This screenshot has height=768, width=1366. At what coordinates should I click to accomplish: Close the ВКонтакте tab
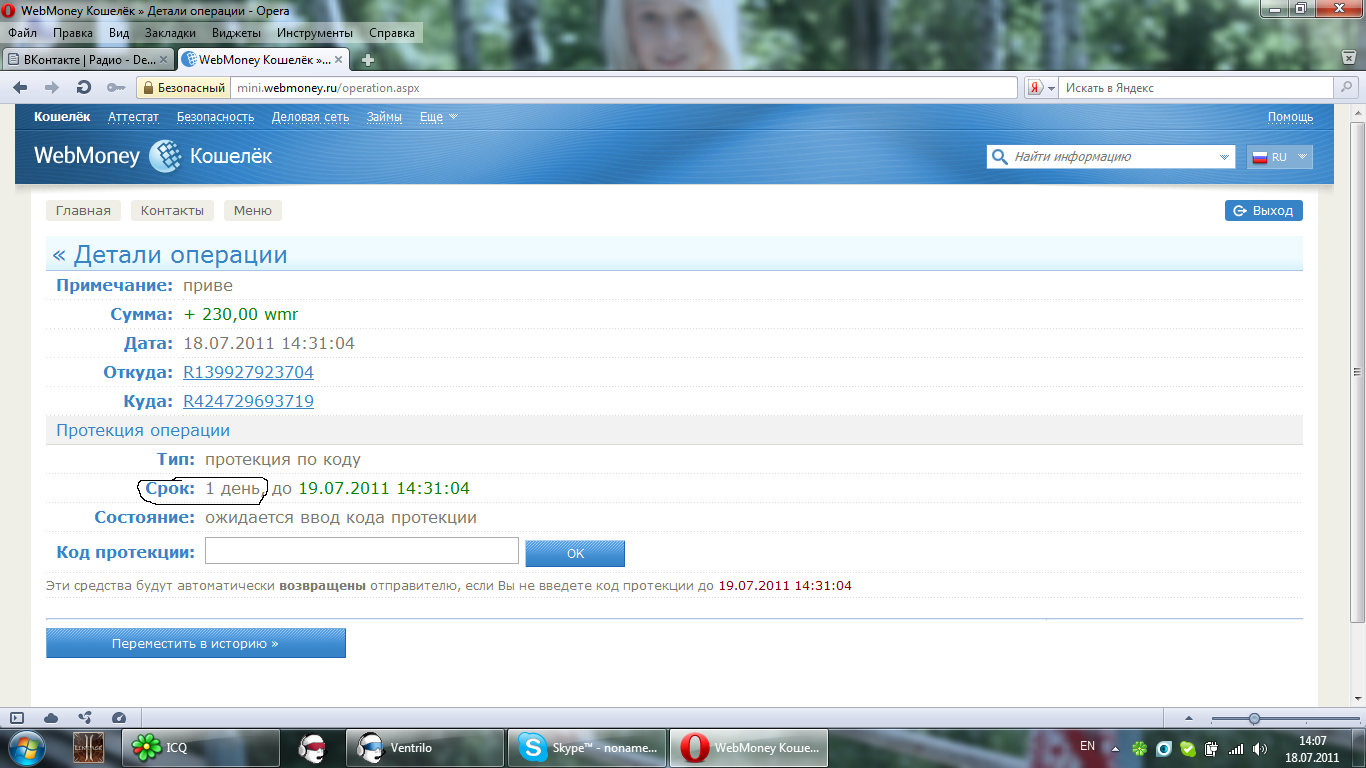(163, 60)
